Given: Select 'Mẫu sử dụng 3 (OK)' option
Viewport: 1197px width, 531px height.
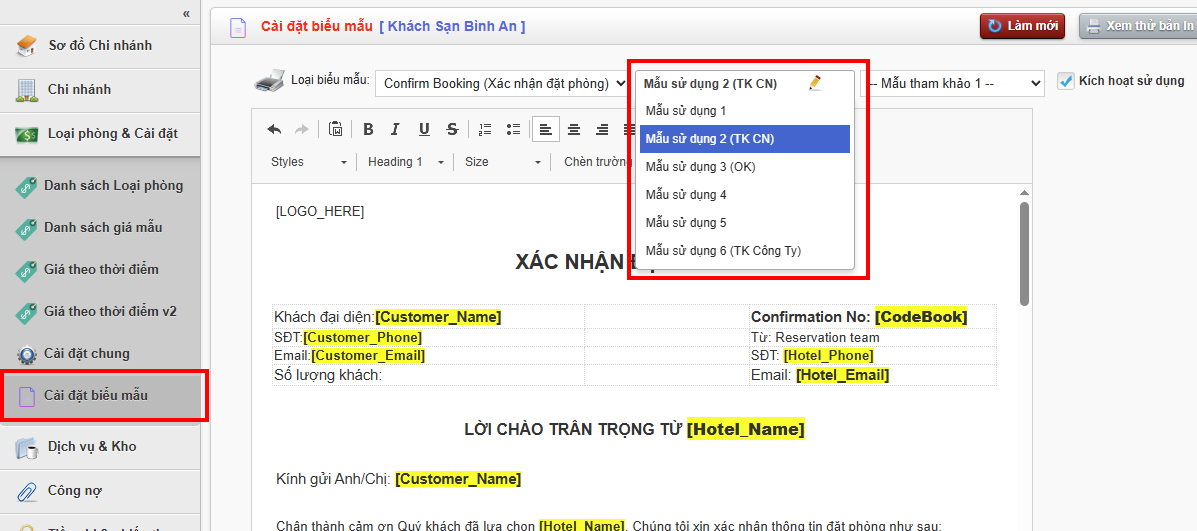Looking at the screenshot, I should click(699, 167).
